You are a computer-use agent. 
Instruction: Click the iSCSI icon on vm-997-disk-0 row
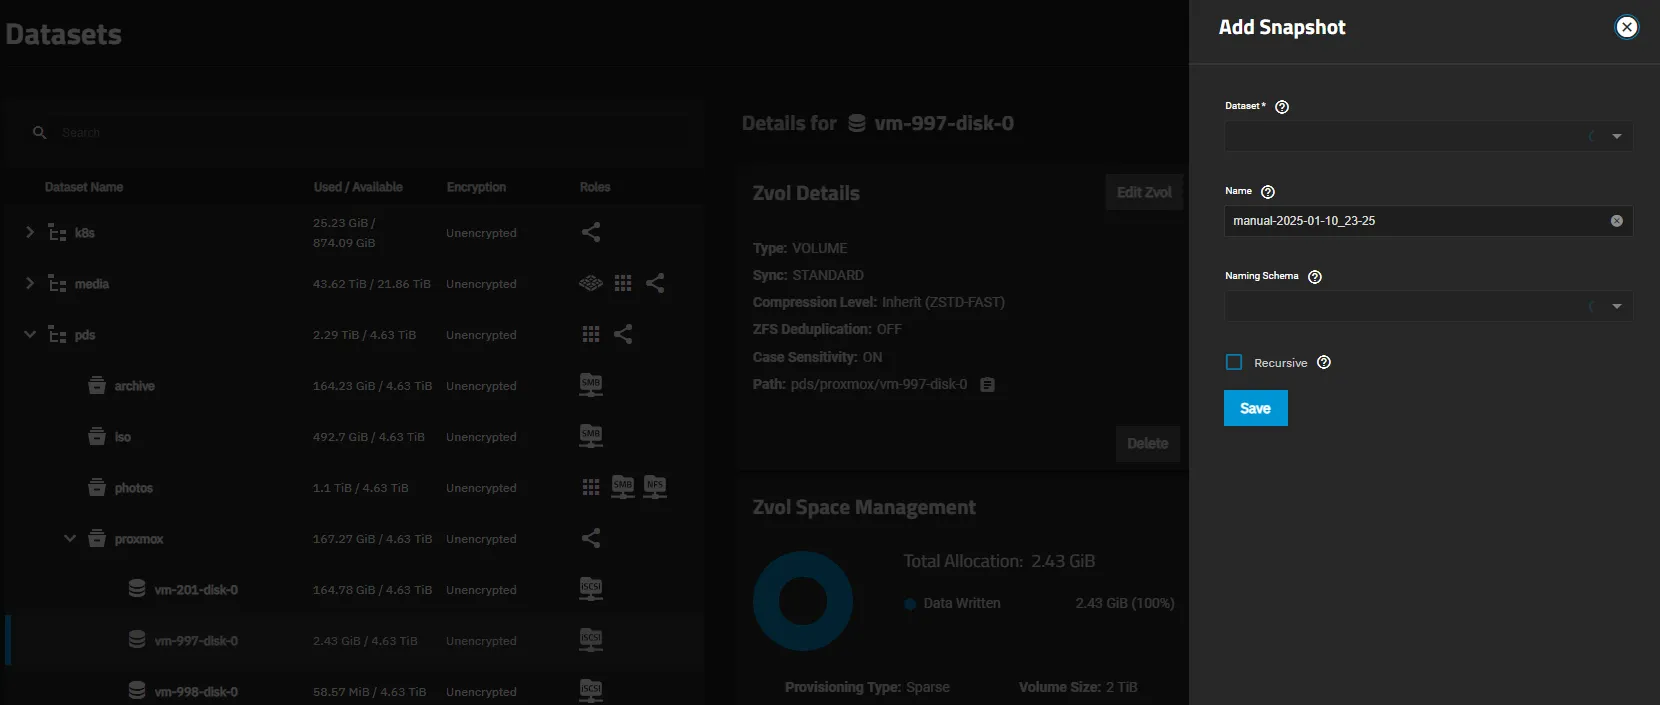pos(591,640)
